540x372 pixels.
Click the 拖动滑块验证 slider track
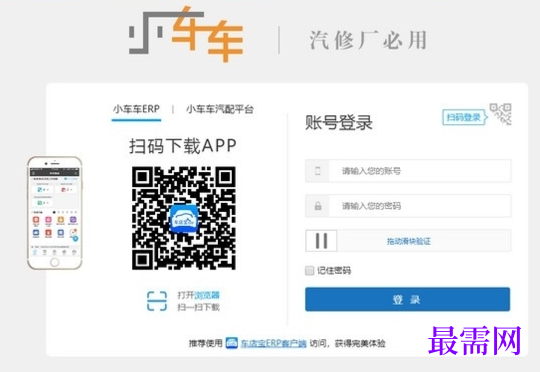(408, 241)
